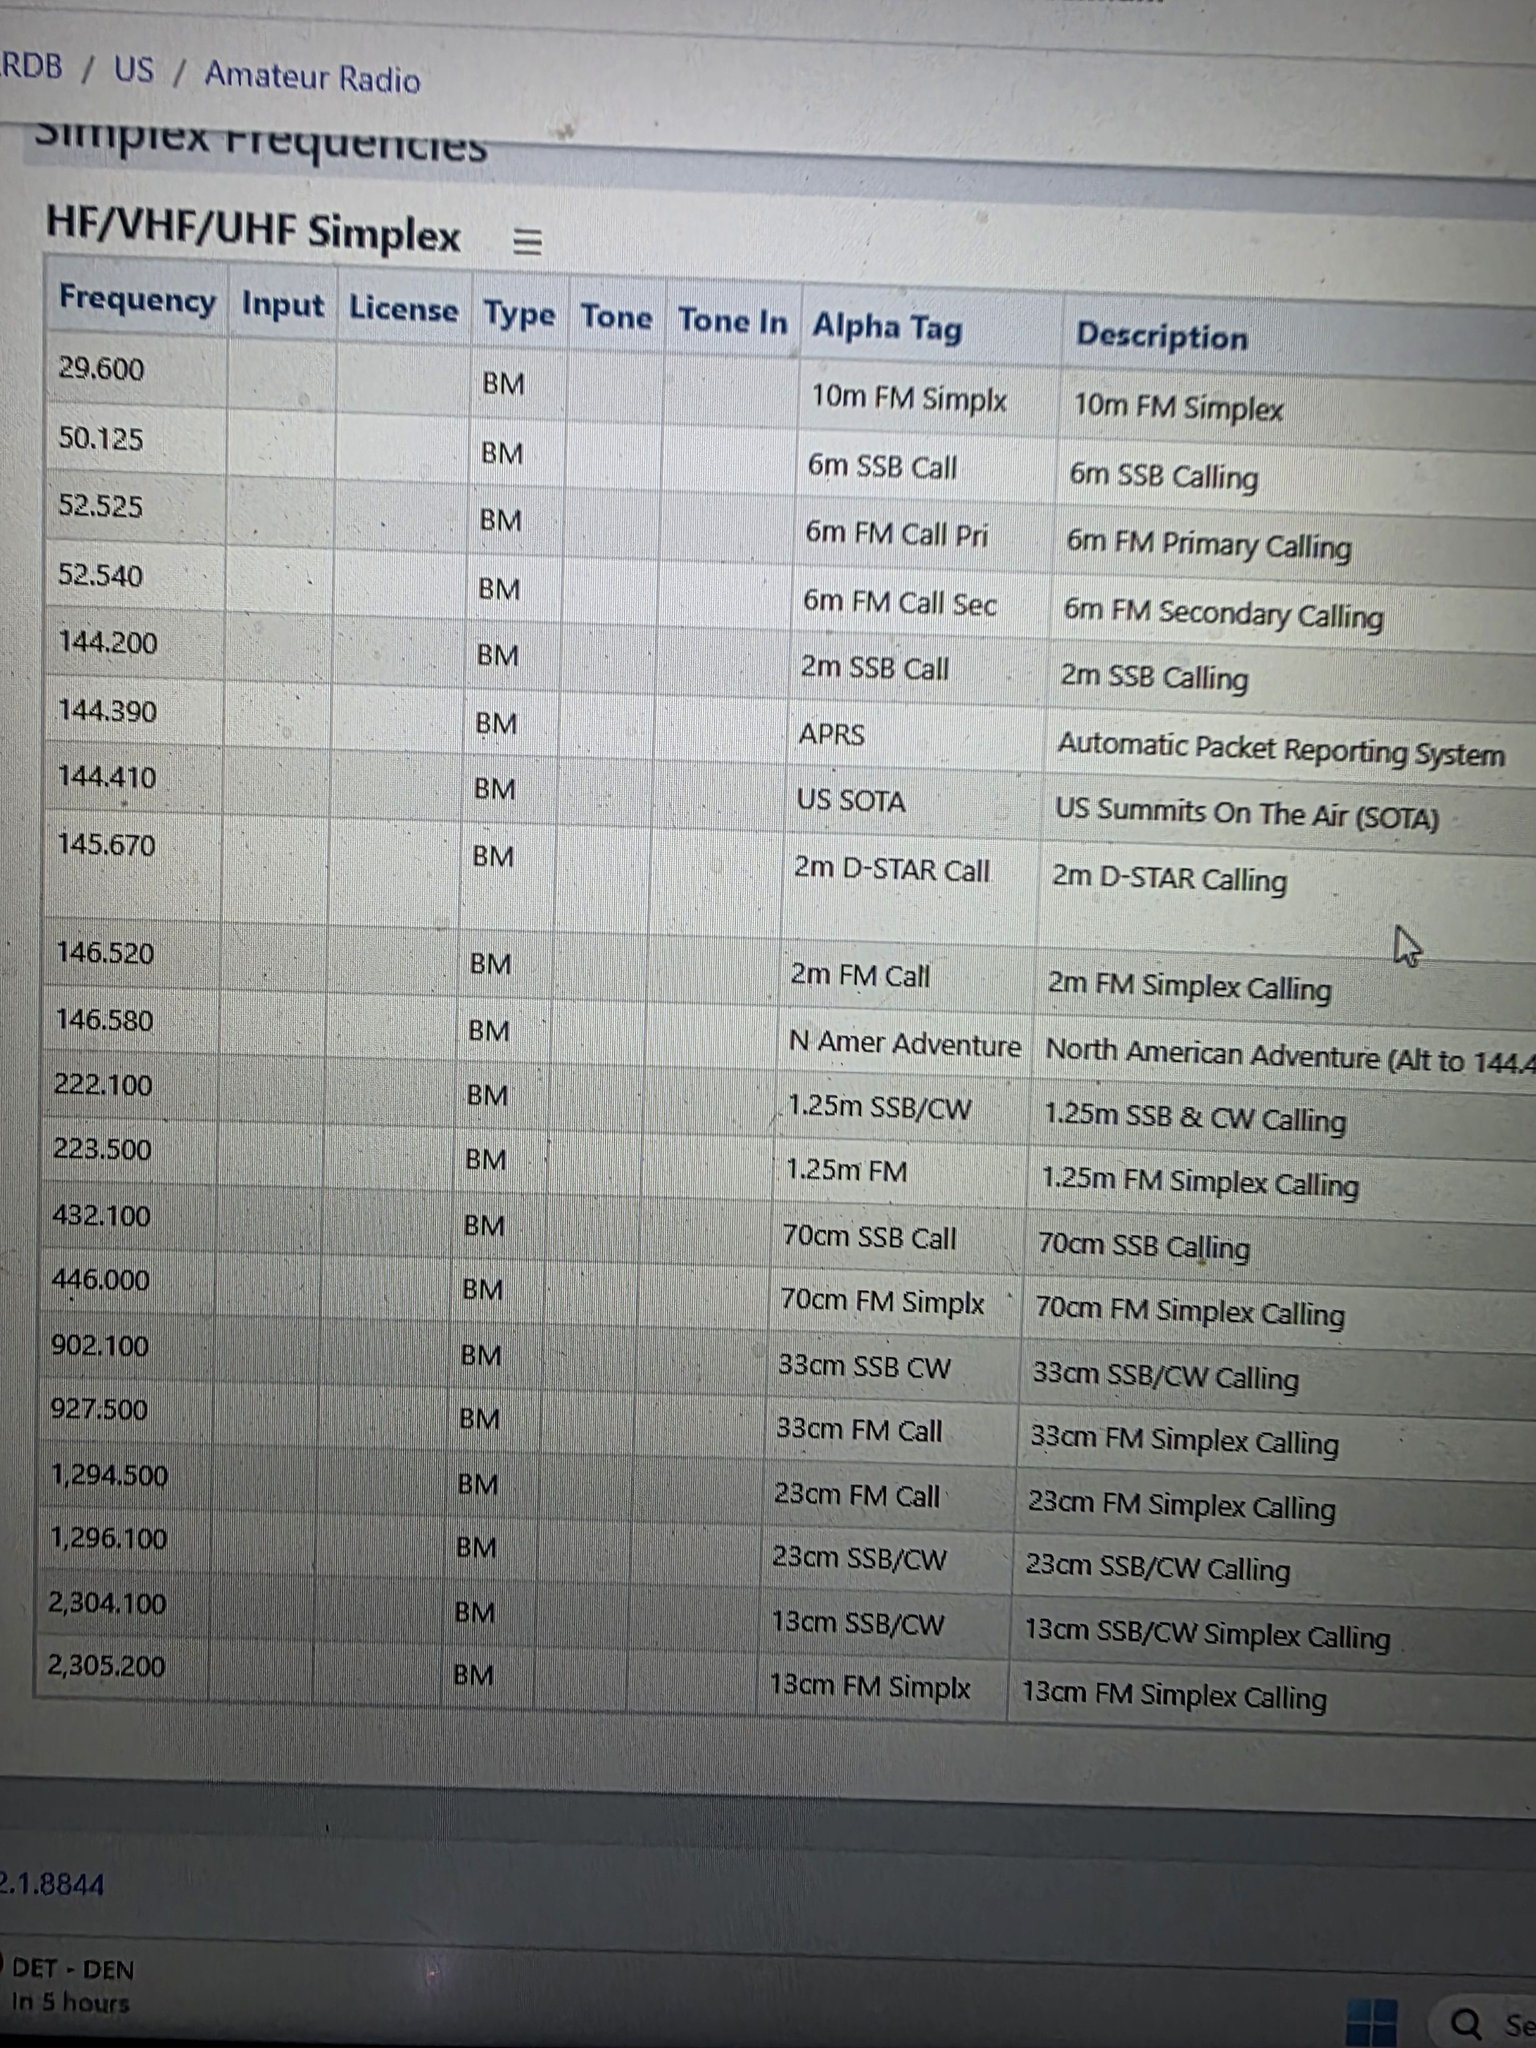
Task: Open the RDB breadcrumb link
Action: [31, 66]
